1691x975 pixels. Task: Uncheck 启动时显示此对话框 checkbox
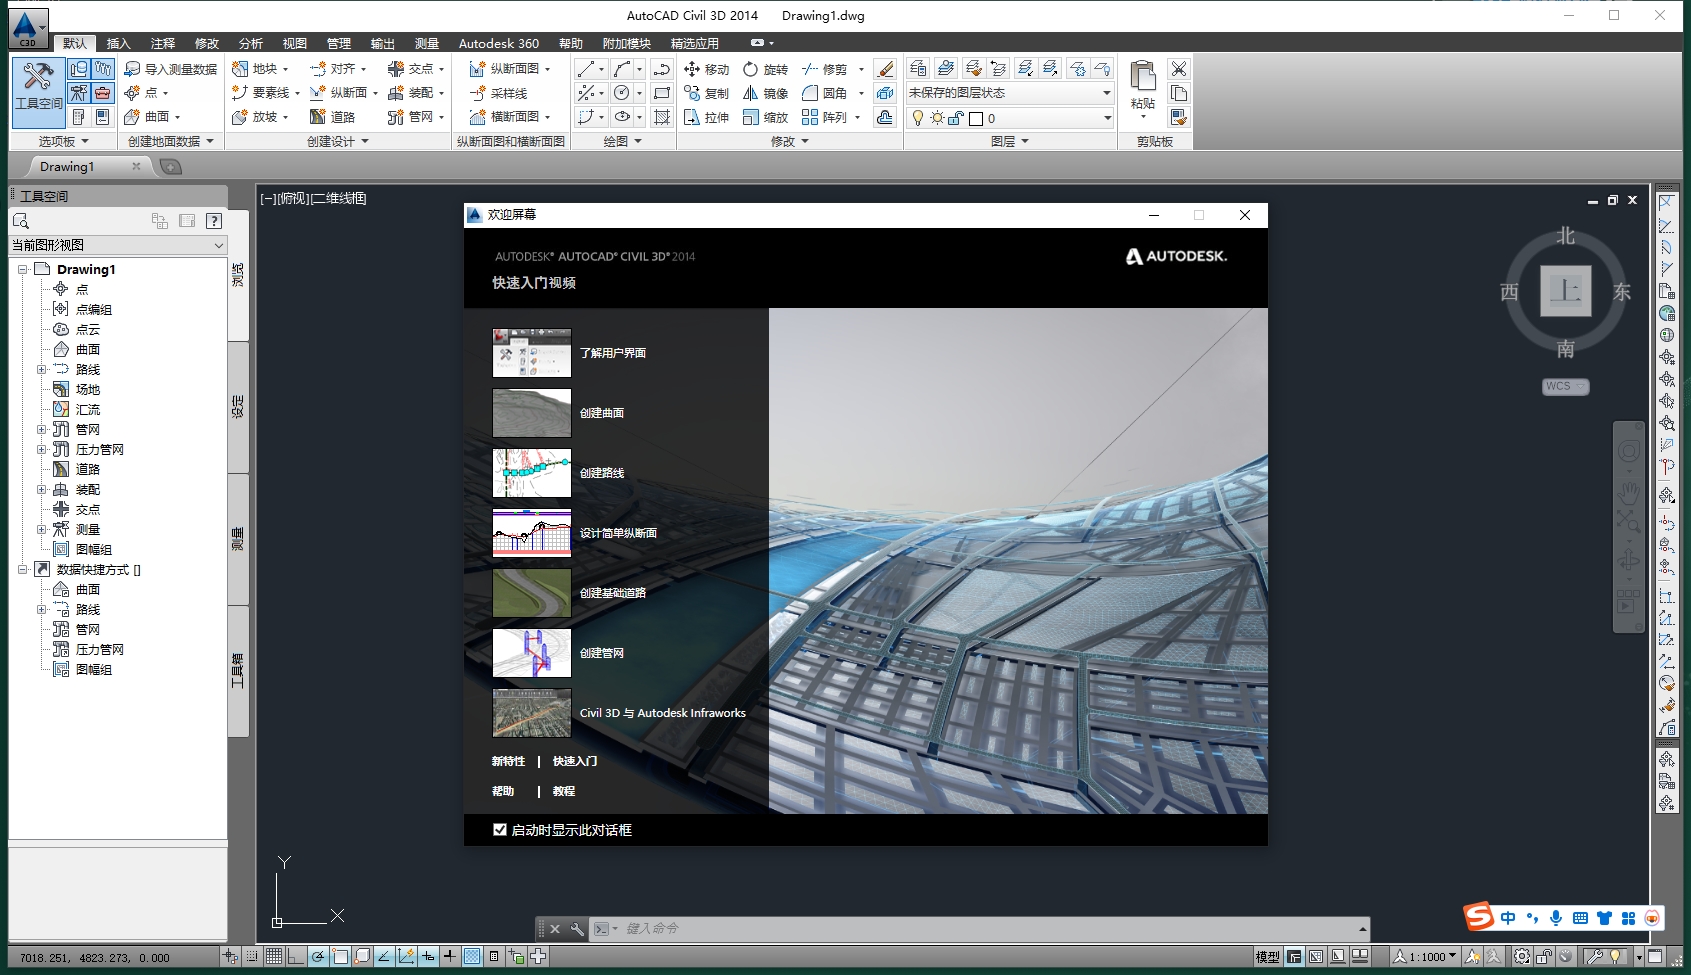[500, 830]
